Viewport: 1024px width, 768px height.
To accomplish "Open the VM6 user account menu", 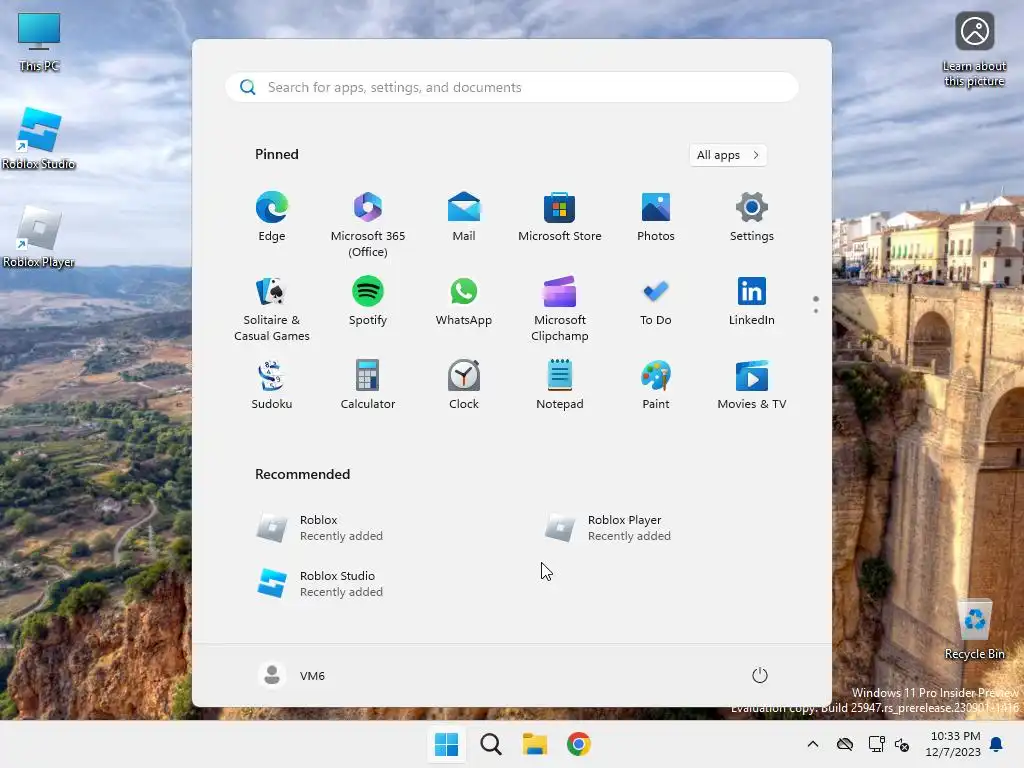I will (x=292, y=675).
